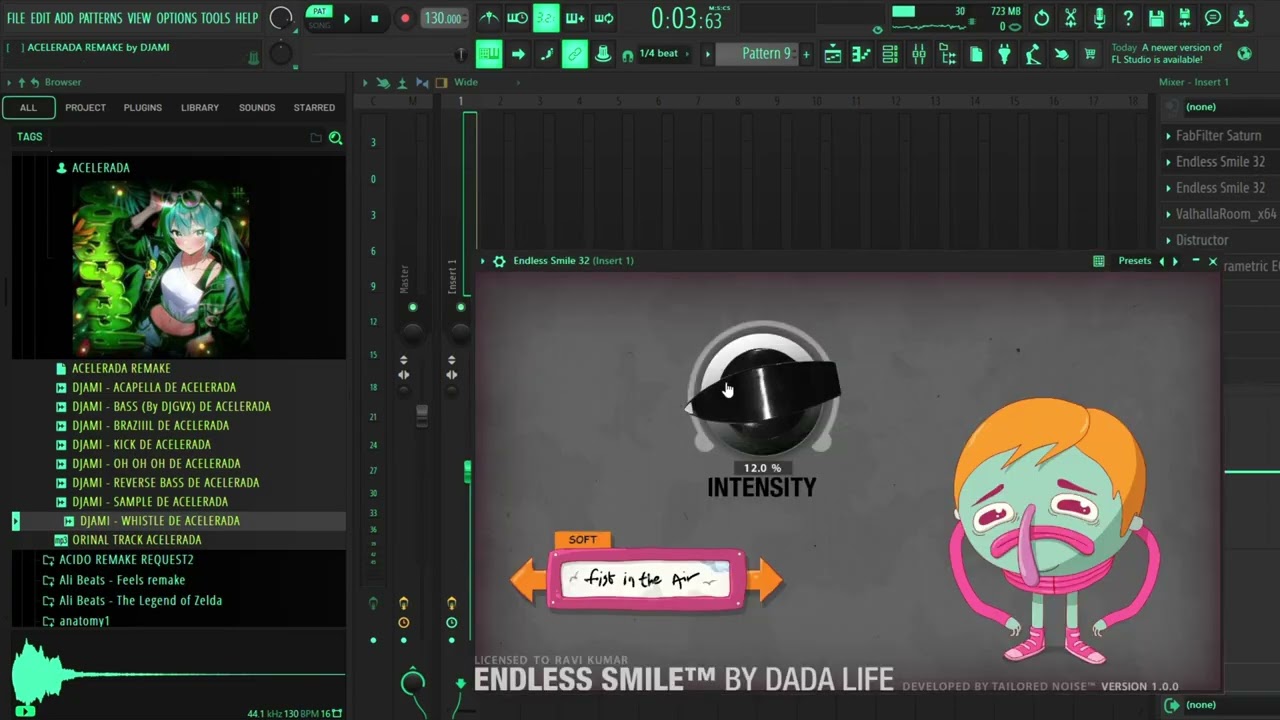The image size is (1280, 720).
Task: Toggle link to controller icon
Action: (x=575, y=54)
